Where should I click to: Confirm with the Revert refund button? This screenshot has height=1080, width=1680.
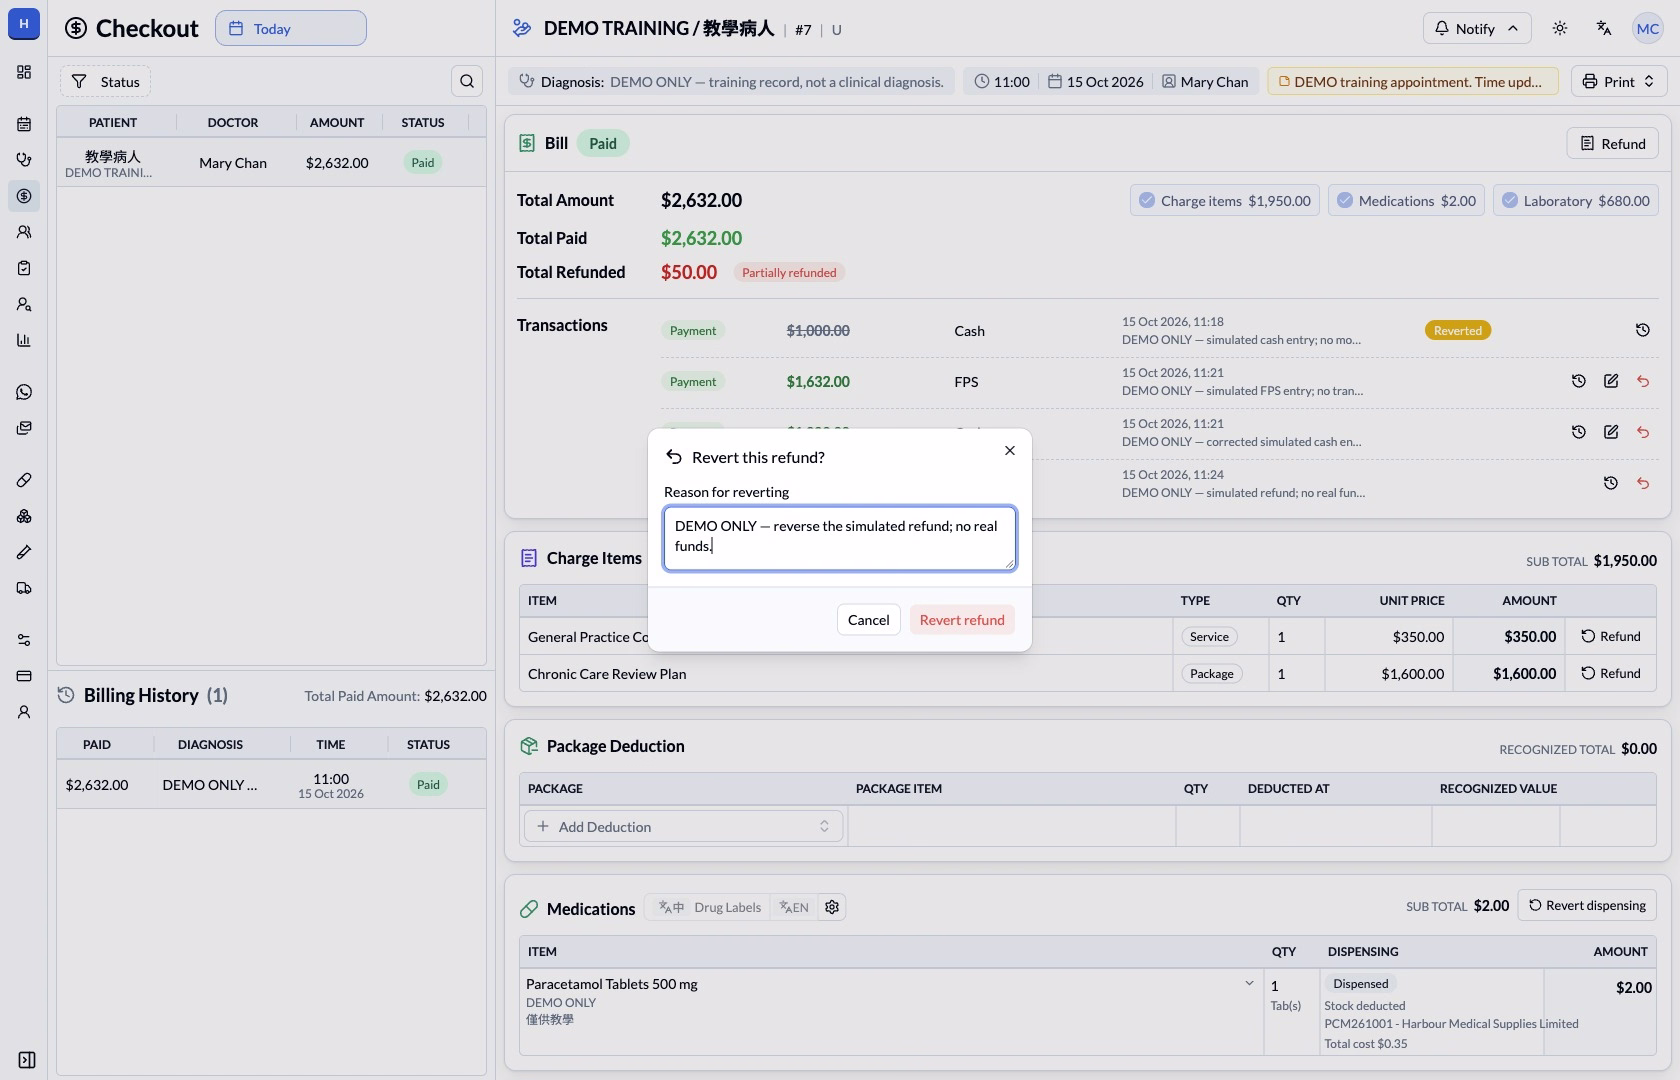point(962,620)
